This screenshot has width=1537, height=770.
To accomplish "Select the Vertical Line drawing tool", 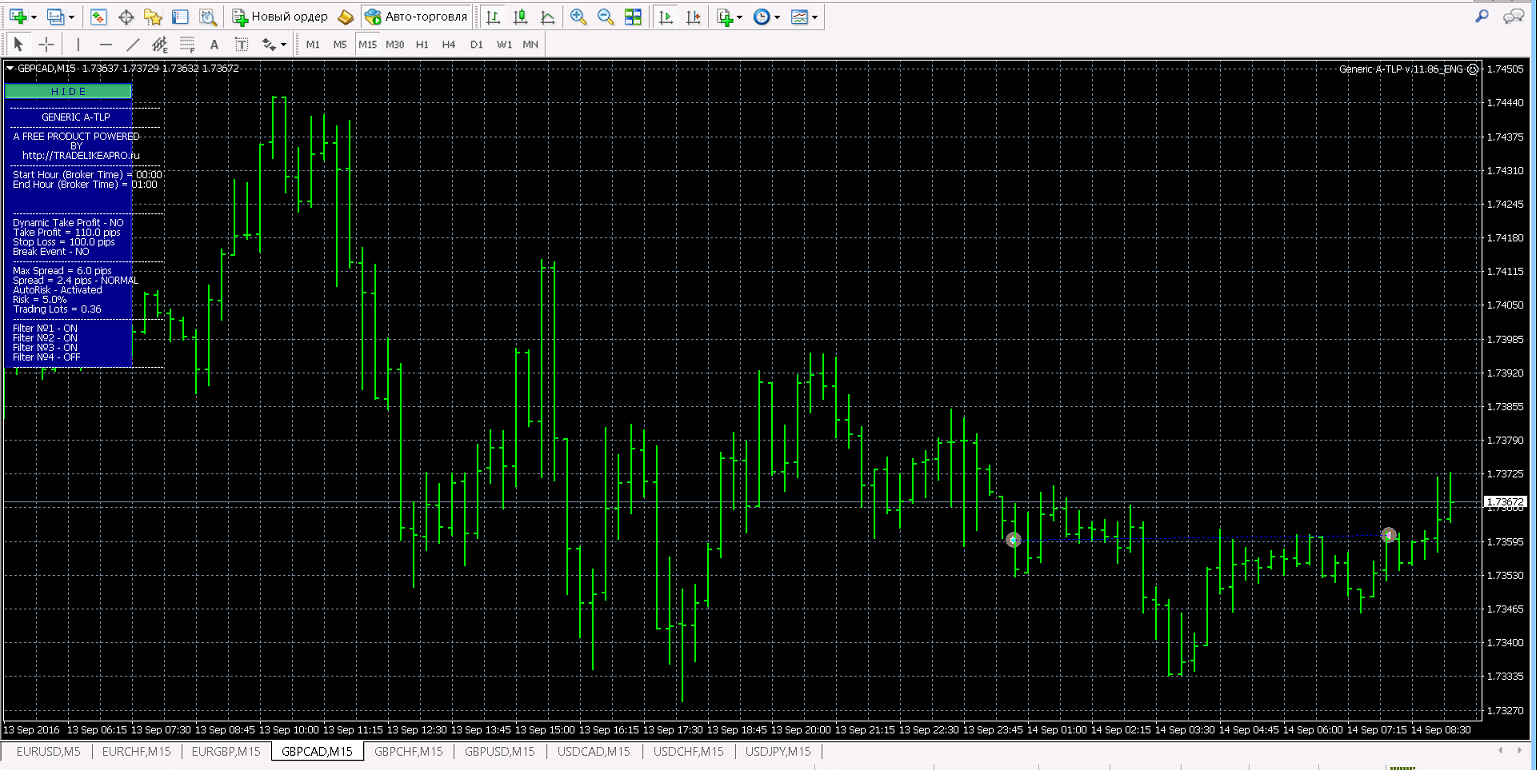I will tap(78, 44).
